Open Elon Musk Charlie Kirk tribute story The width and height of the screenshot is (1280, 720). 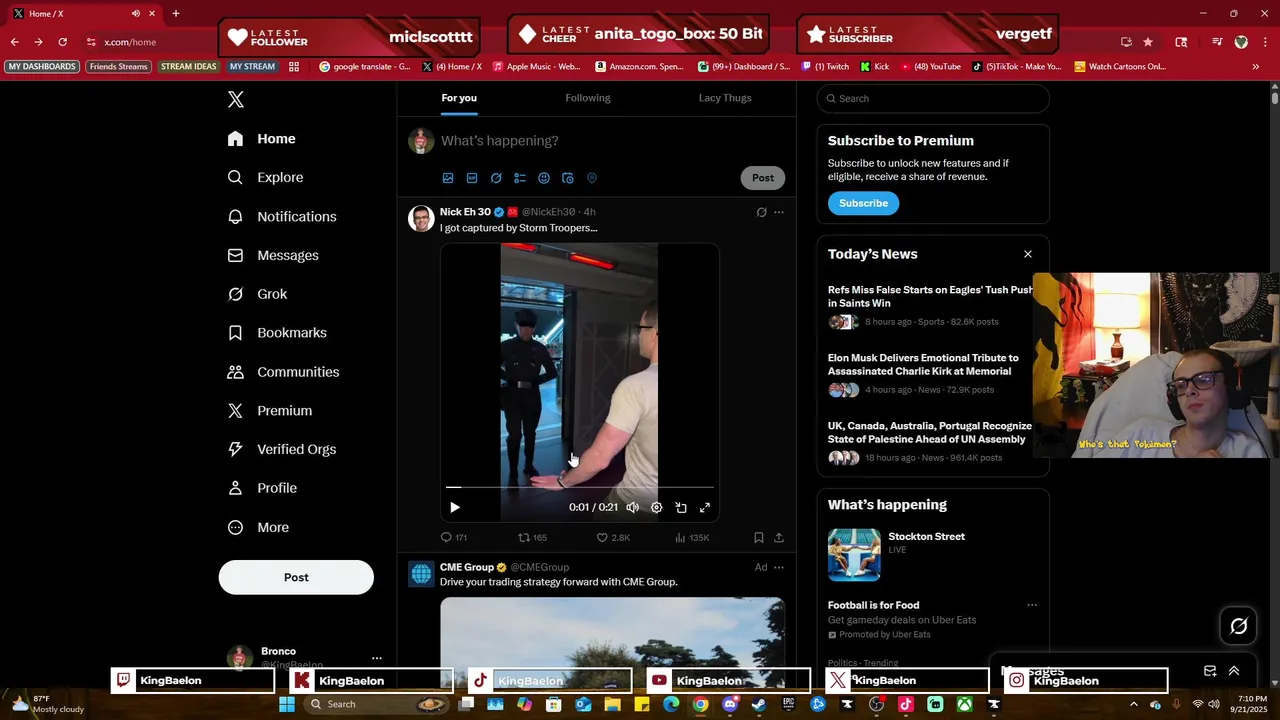coord(923,364)
